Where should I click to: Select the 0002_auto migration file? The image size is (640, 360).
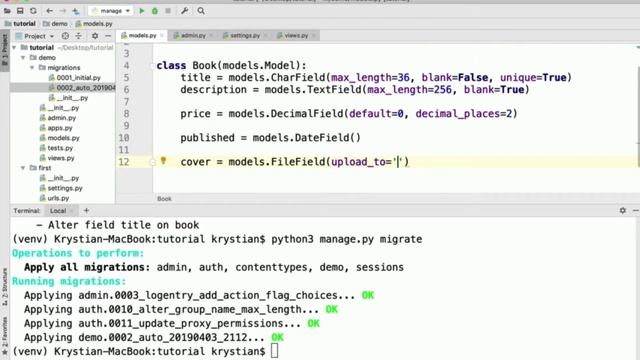click(x=82, y=87)
